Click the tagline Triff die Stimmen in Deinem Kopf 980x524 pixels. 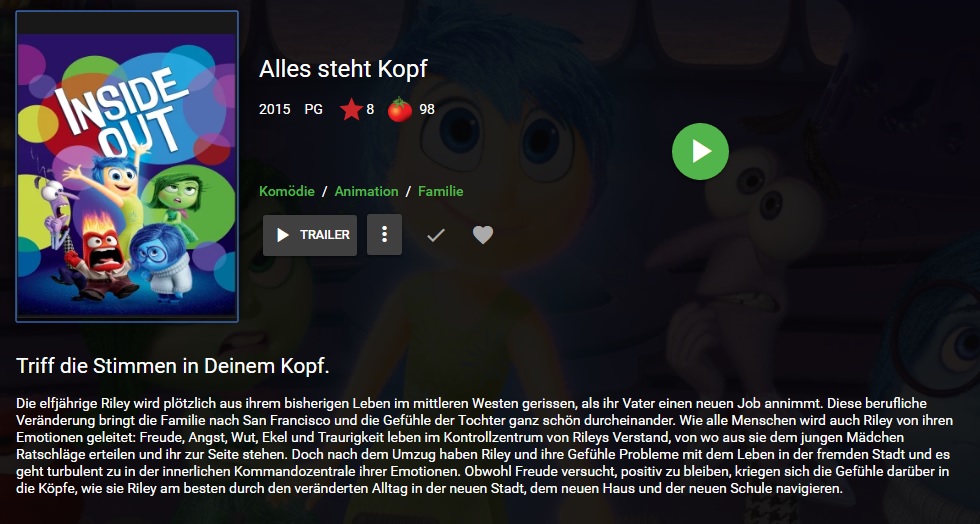[172, 366]
